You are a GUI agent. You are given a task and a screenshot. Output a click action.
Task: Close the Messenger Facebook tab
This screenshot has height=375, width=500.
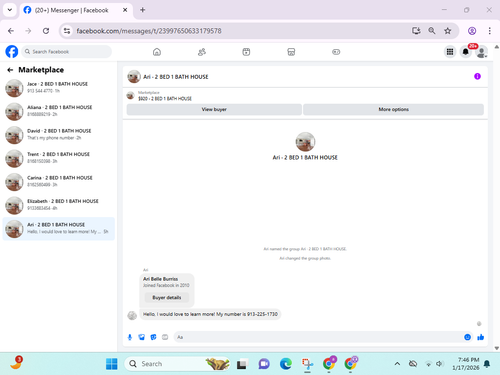point(125,10)
